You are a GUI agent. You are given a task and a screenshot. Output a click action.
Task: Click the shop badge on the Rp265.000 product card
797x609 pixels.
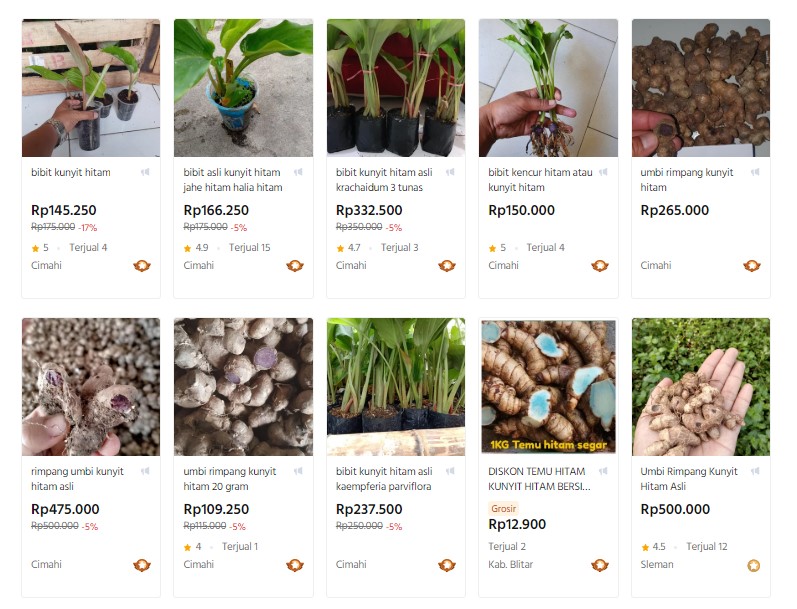751,266
